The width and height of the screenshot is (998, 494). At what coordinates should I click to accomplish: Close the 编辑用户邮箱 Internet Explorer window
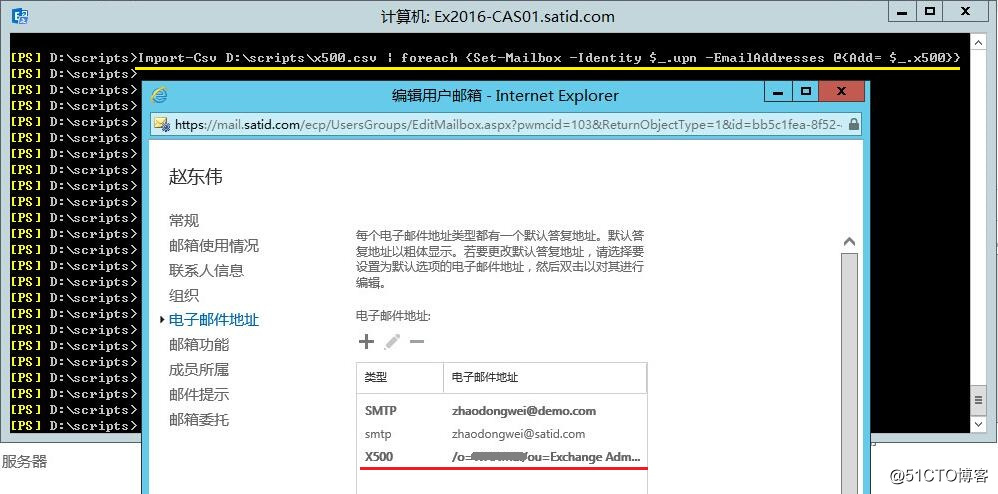click(x=841, y=92)
